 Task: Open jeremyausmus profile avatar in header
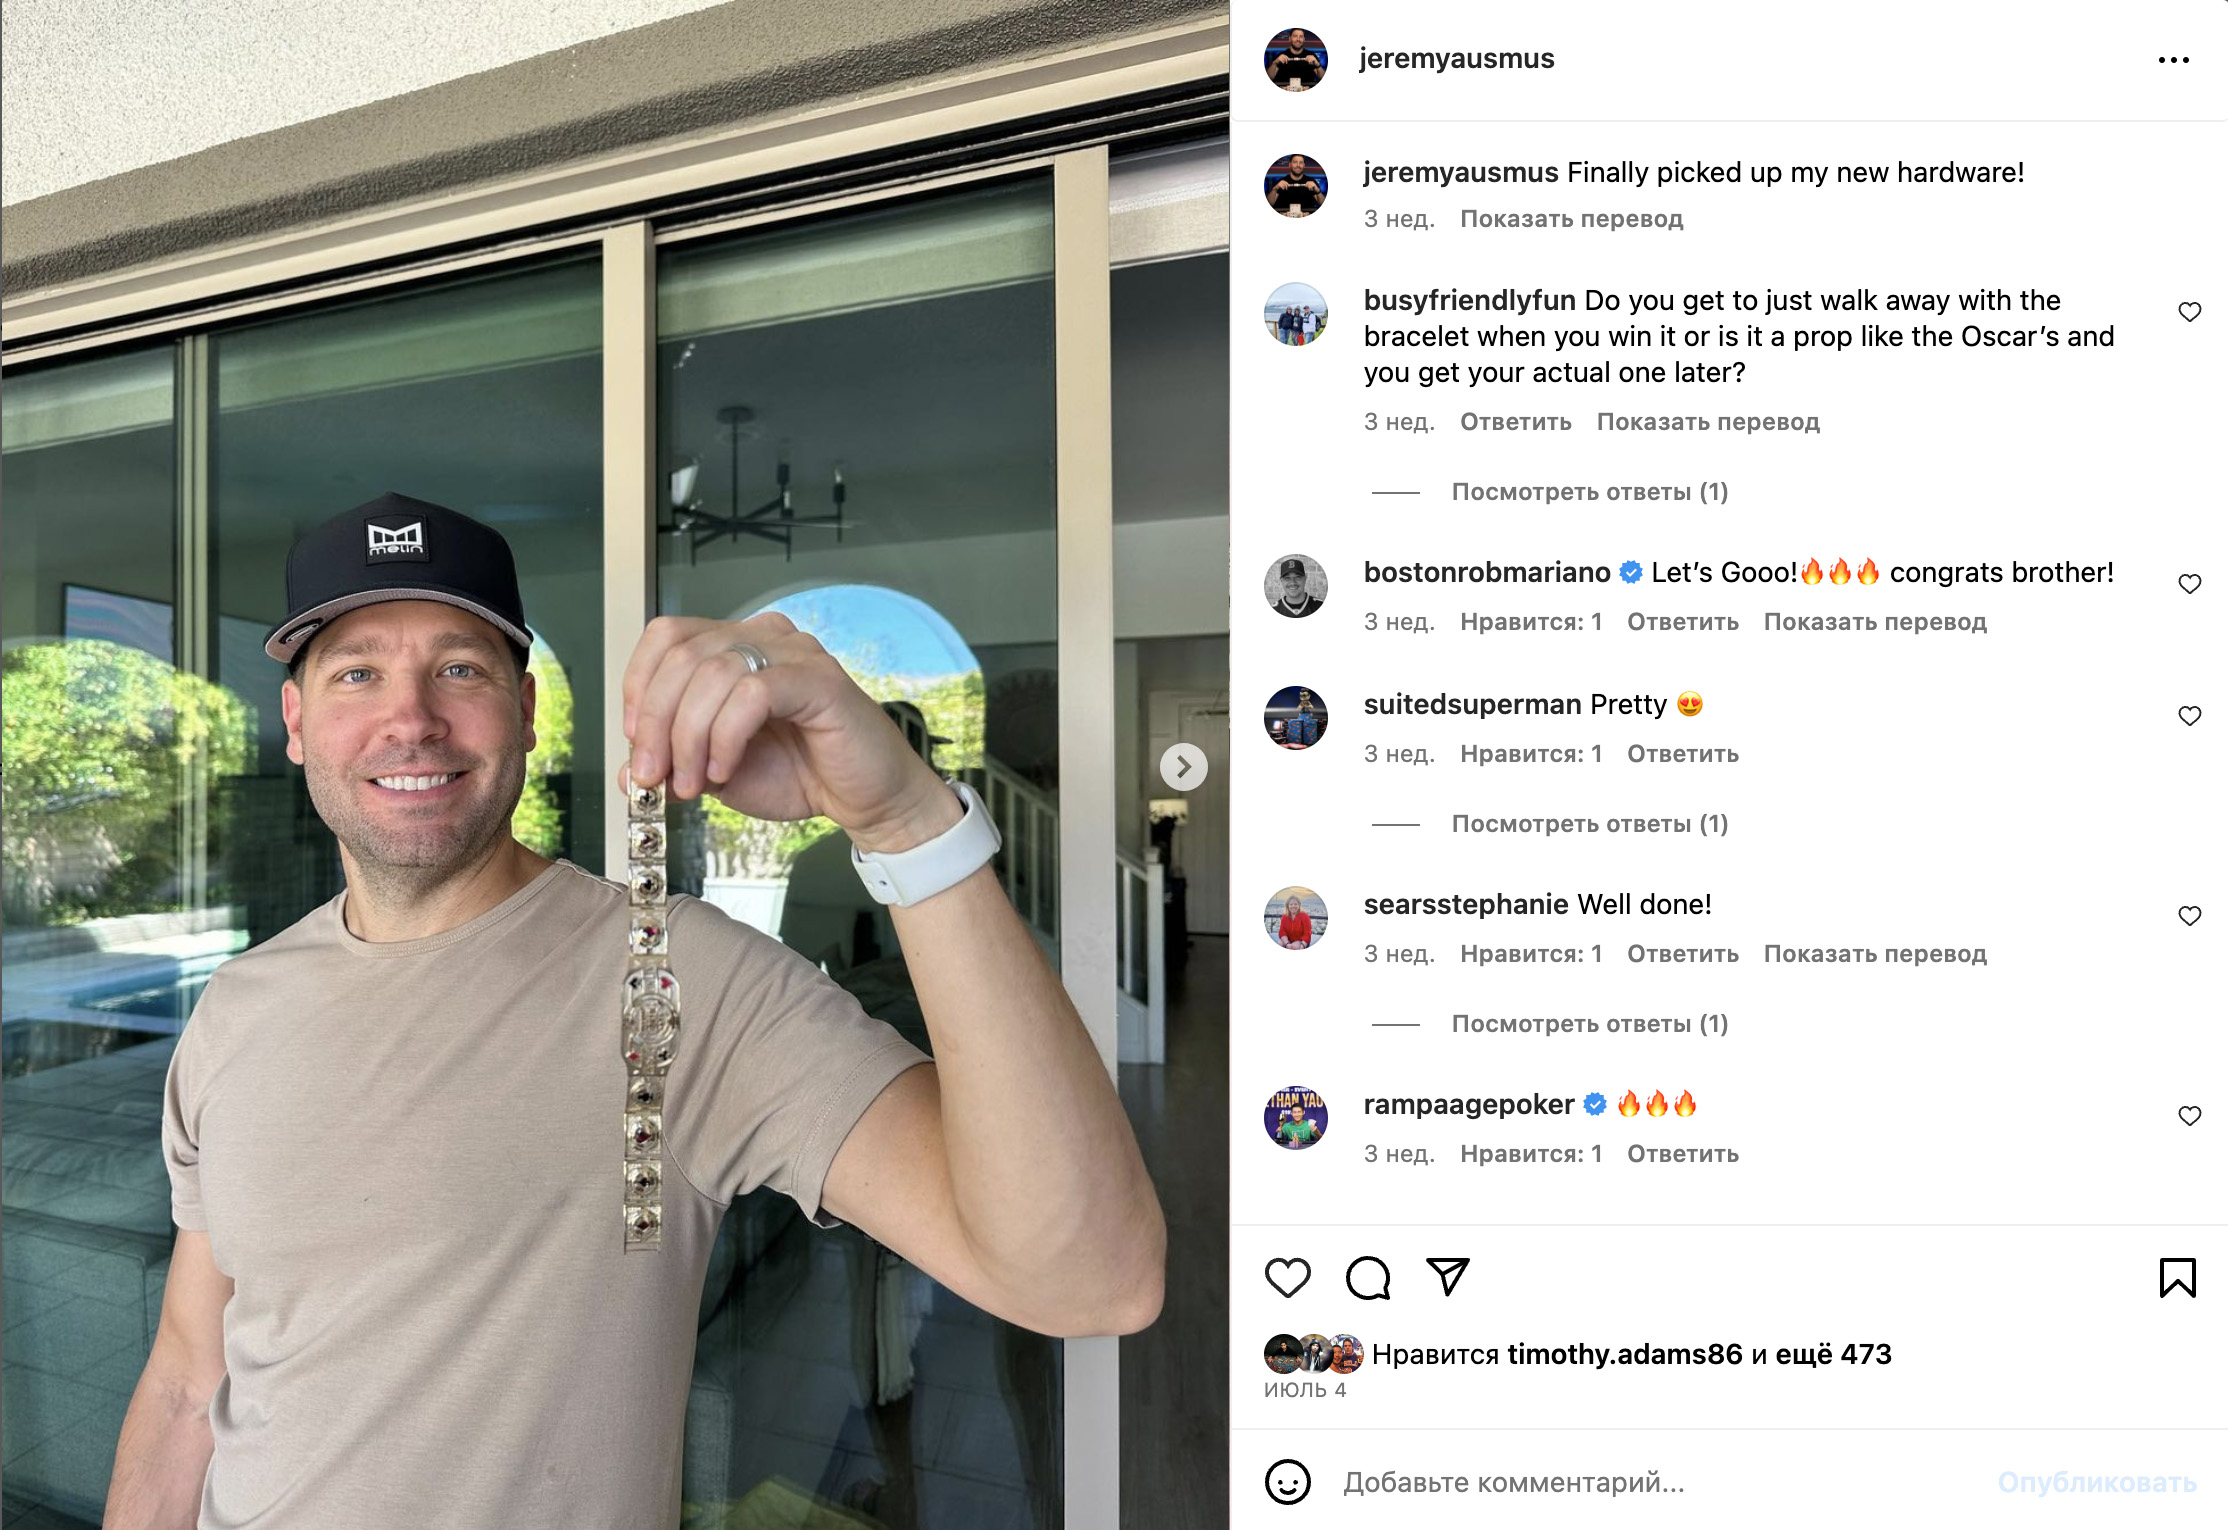click(x=1295, y=59)
